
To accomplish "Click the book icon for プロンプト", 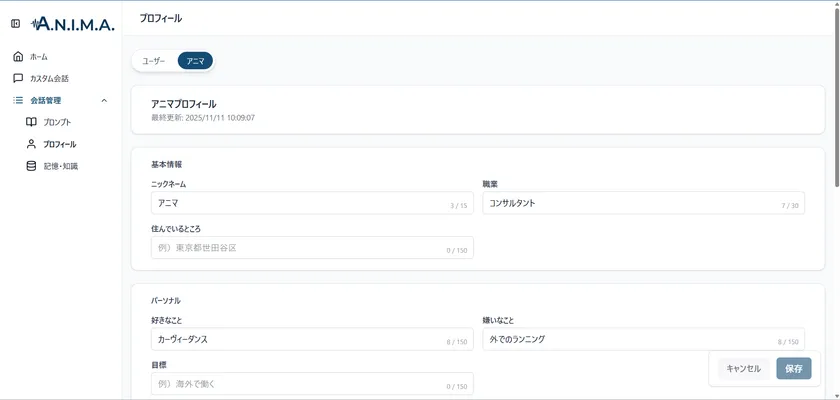I will 31,122.
